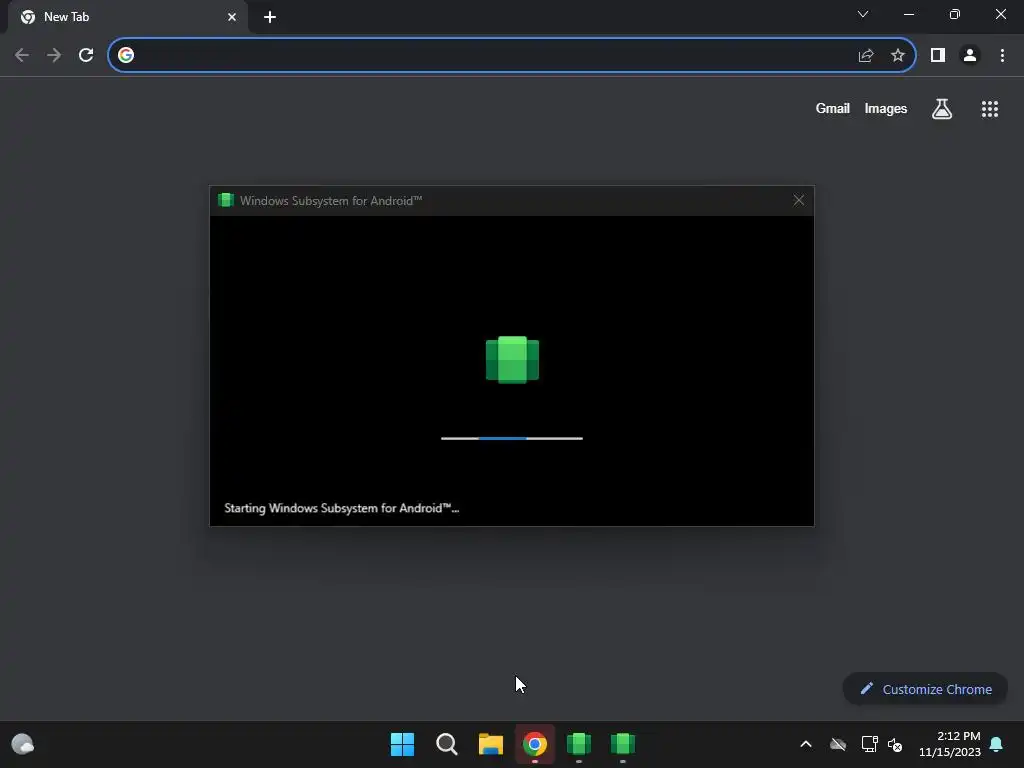Click the green Android subsystem logo

pyautogui.click(x=512, y=360)
